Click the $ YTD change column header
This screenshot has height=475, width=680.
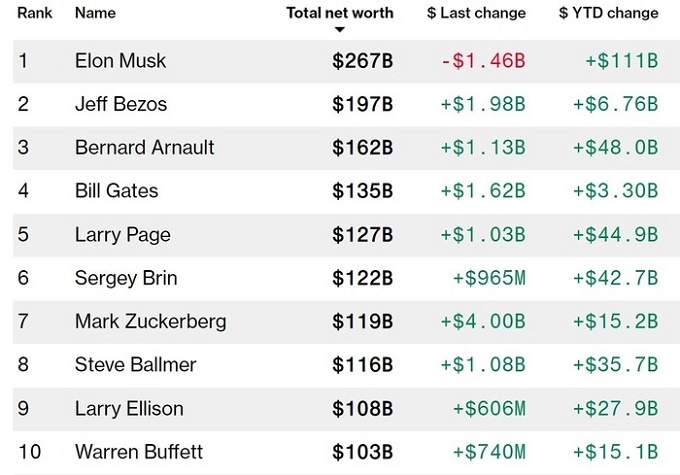coord(608,13)
